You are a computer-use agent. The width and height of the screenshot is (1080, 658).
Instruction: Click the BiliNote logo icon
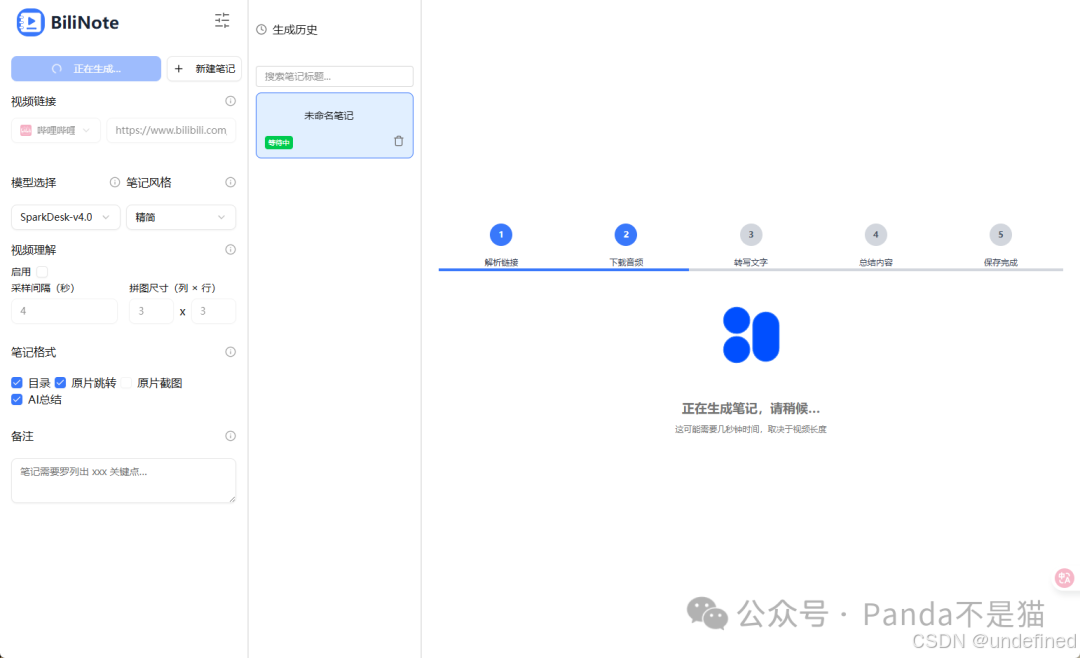(30, 22)
